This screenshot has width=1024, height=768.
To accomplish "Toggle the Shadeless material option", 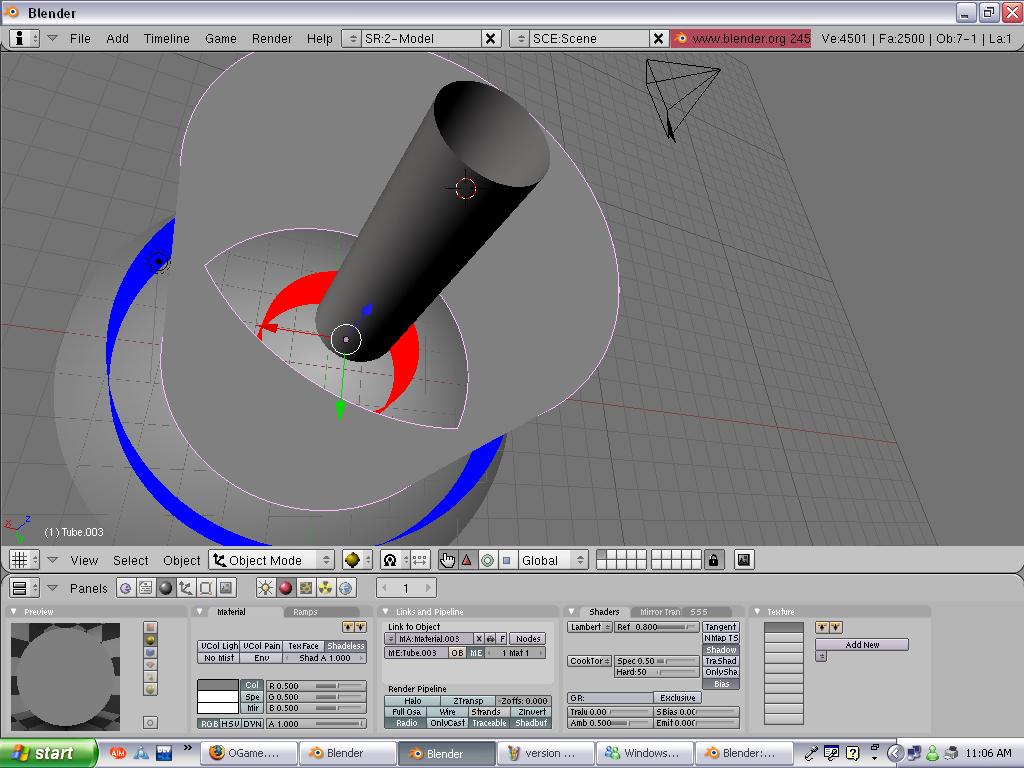I will coord(346,646).
